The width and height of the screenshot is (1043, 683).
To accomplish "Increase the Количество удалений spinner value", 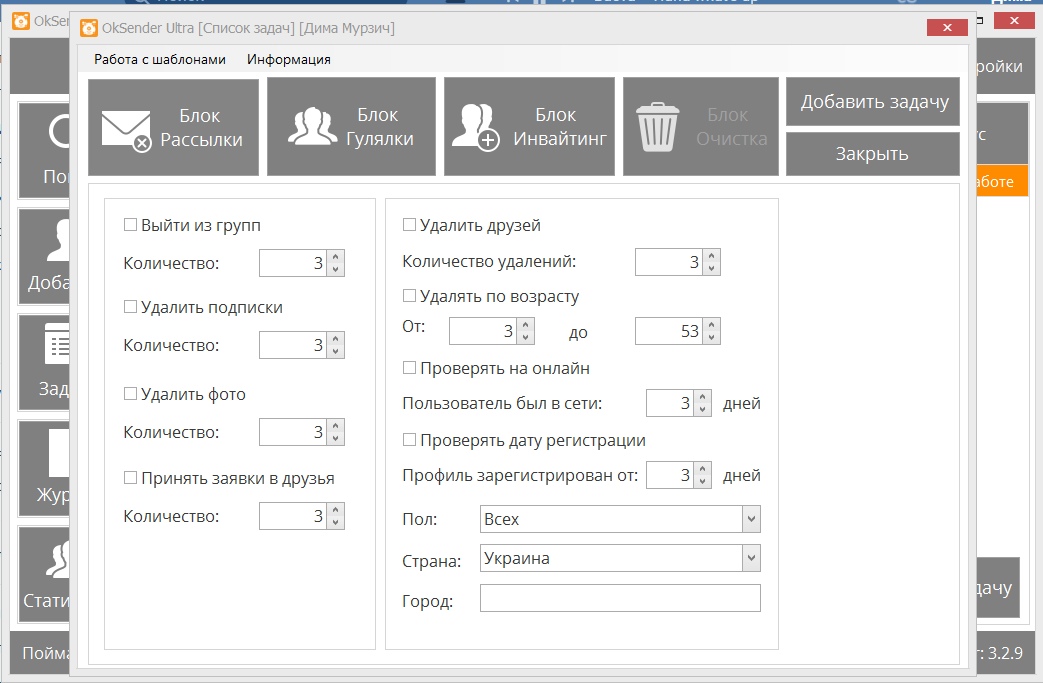I will click(711, 256).
